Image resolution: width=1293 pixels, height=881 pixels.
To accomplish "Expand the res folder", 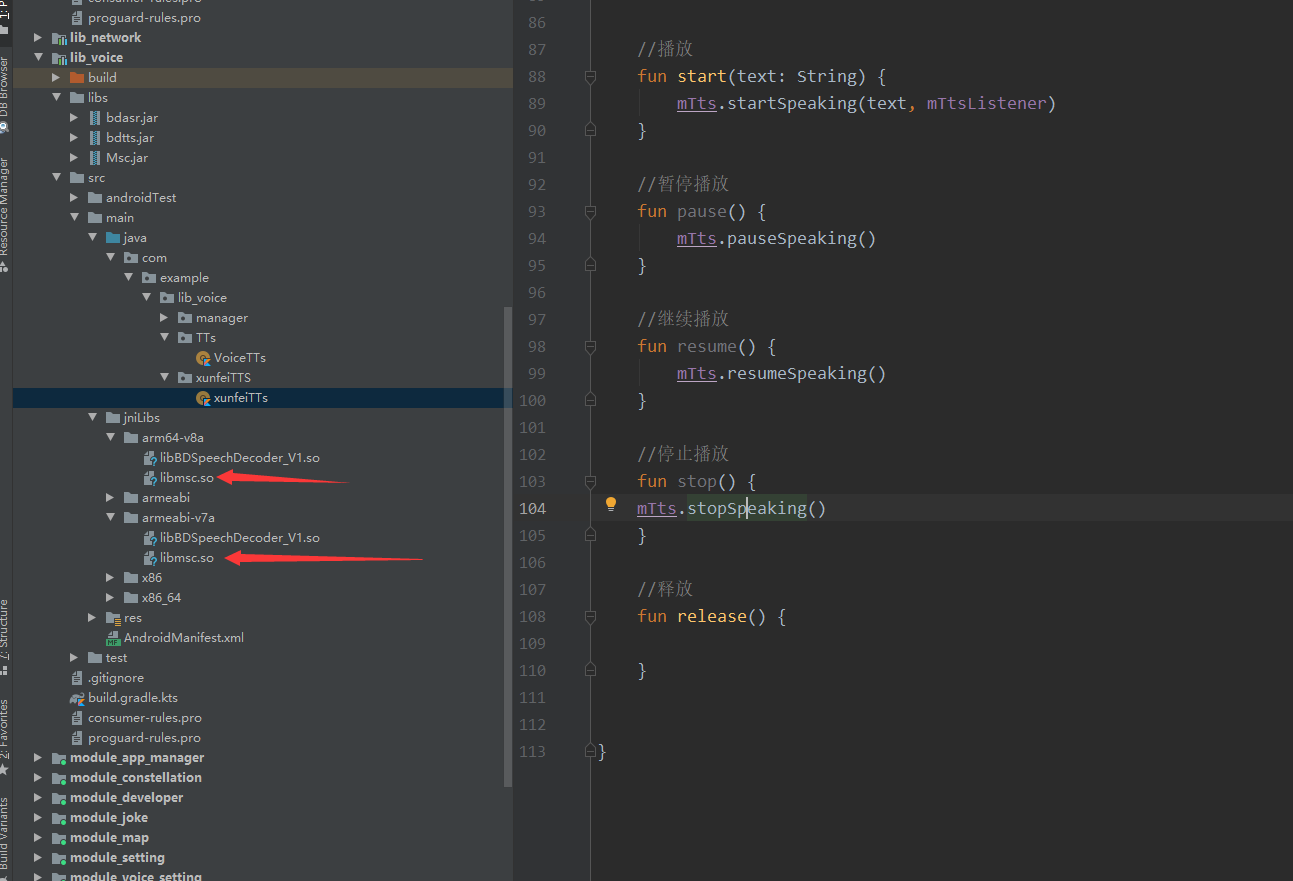I will [93, 617].
